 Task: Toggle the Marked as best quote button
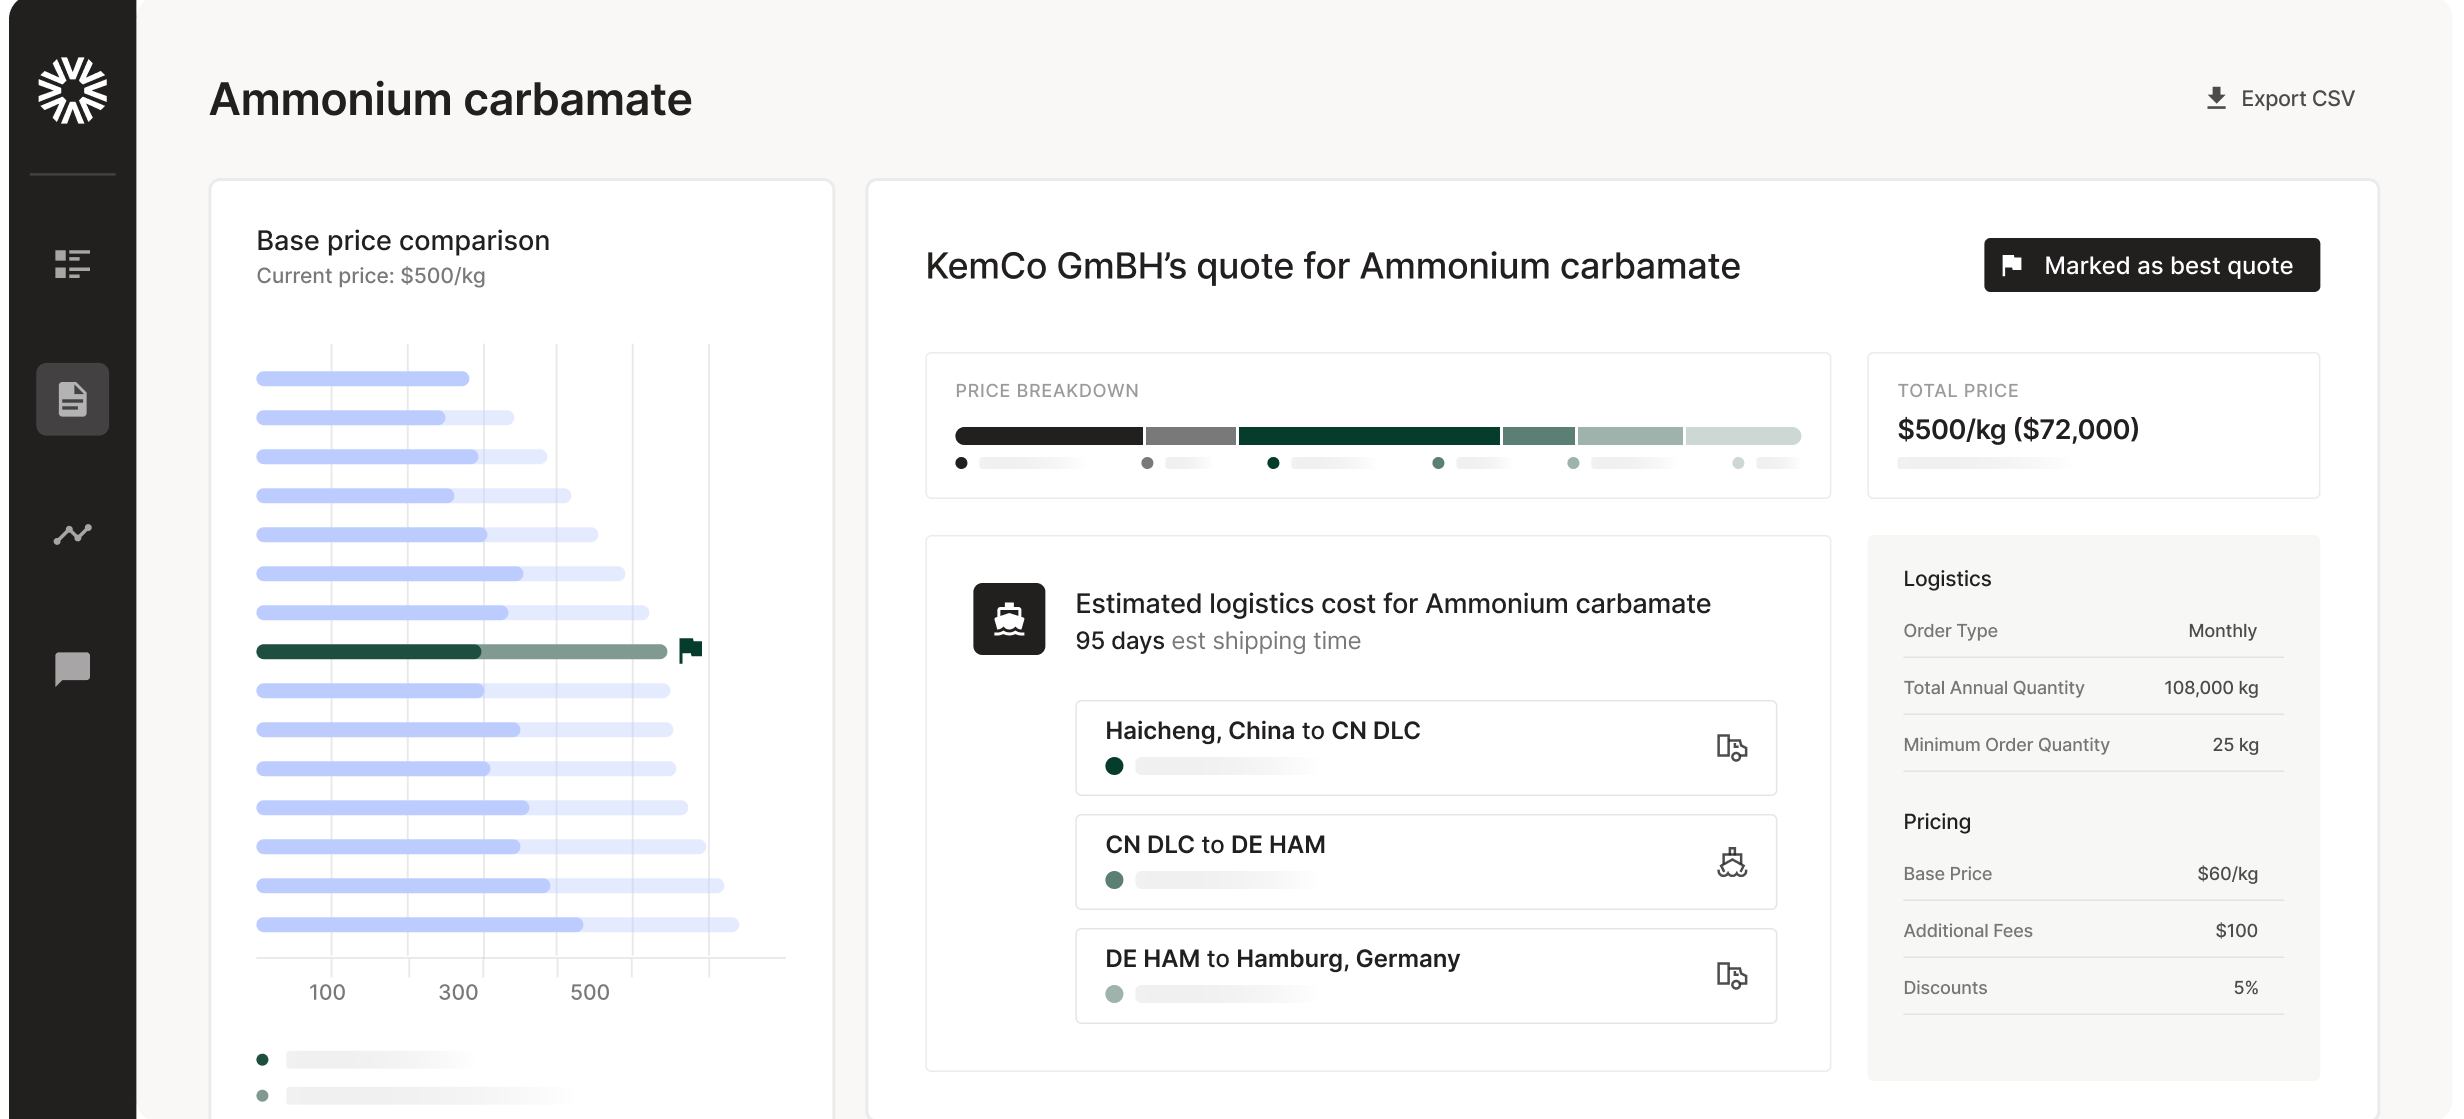[2151, 265]
